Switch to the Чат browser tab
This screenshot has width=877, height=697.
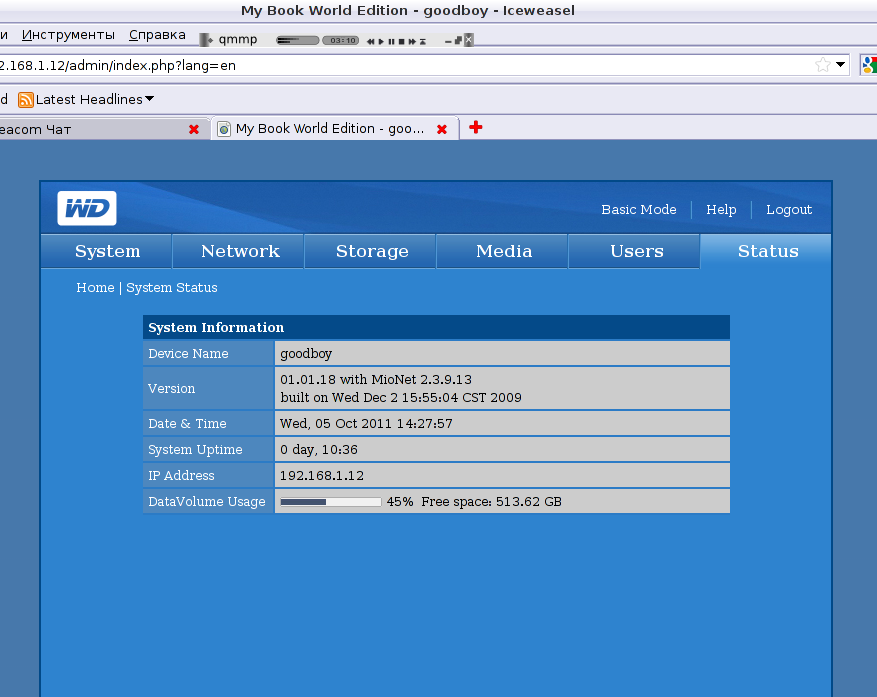pyautogui.click(x=104, y=129)
